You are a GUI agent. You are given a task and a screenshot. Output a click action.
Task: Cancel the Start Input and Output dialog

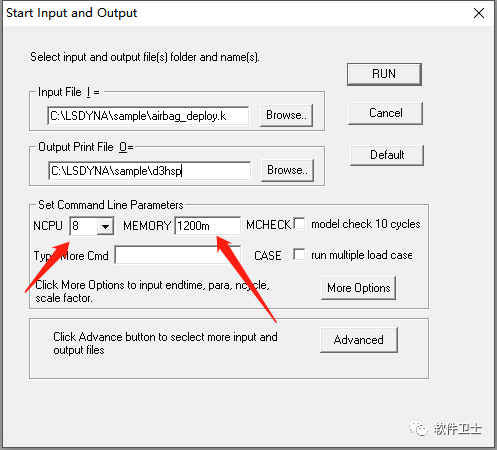[385, 113]
